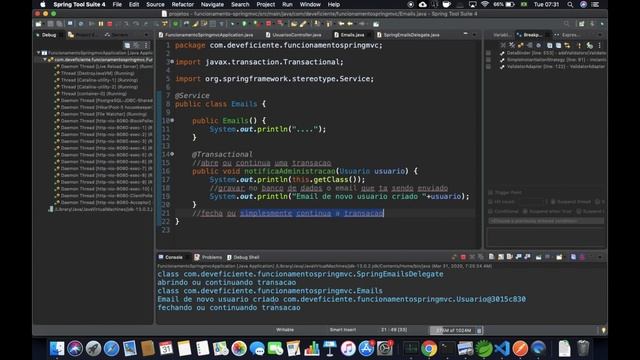Click the Debug view menu three-dots icon
This screenshot has width=640, height=360.
click(146, 45)
